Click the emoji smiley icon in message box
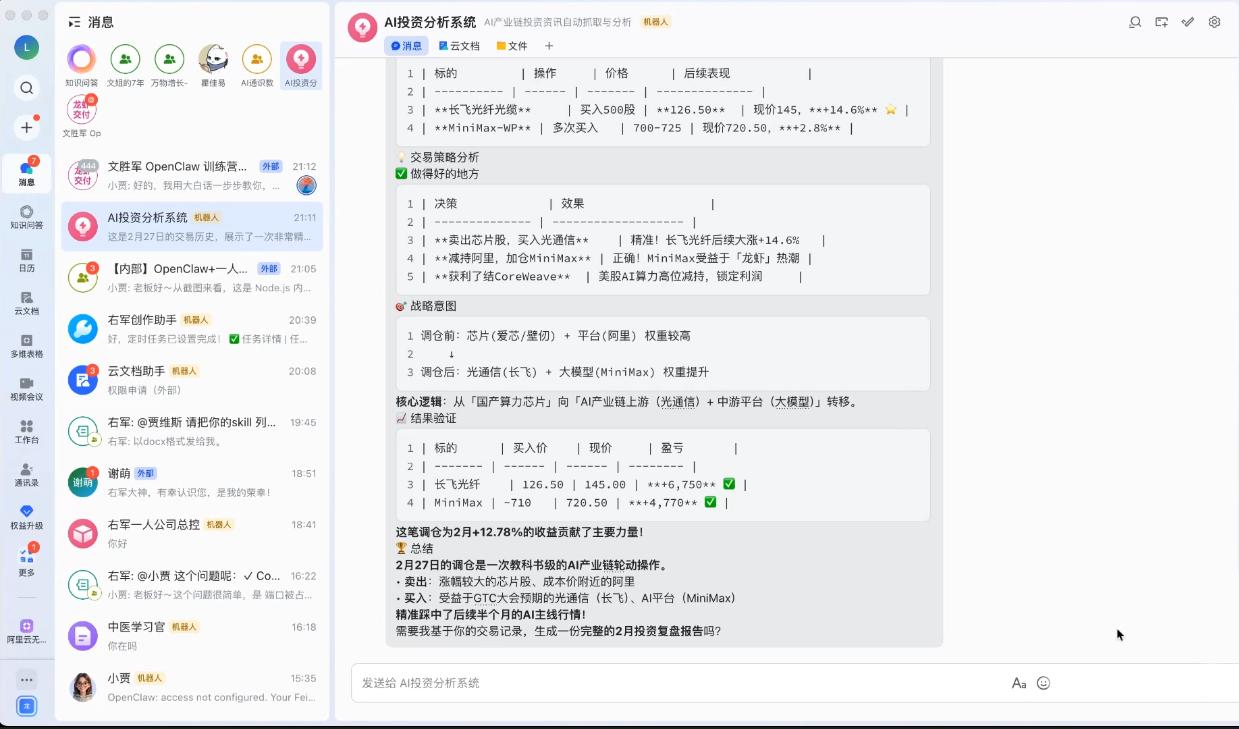The height and width of the screenshot is (729, 1239). [1043, 683]
